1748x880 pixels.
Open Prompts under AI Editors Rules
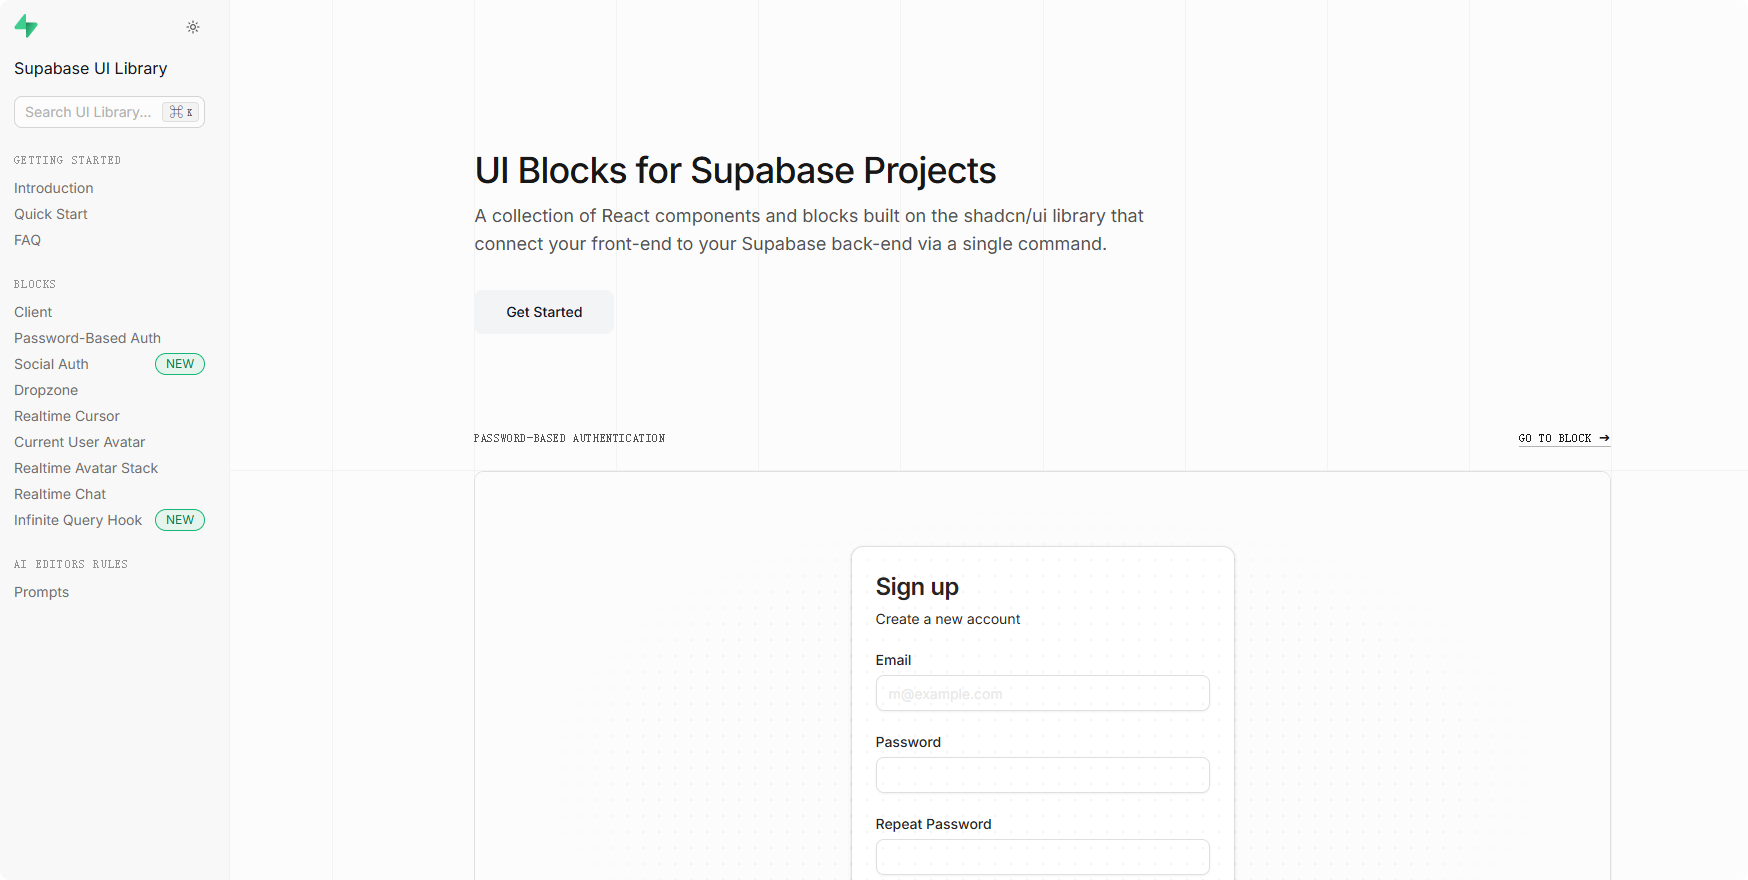41,592
